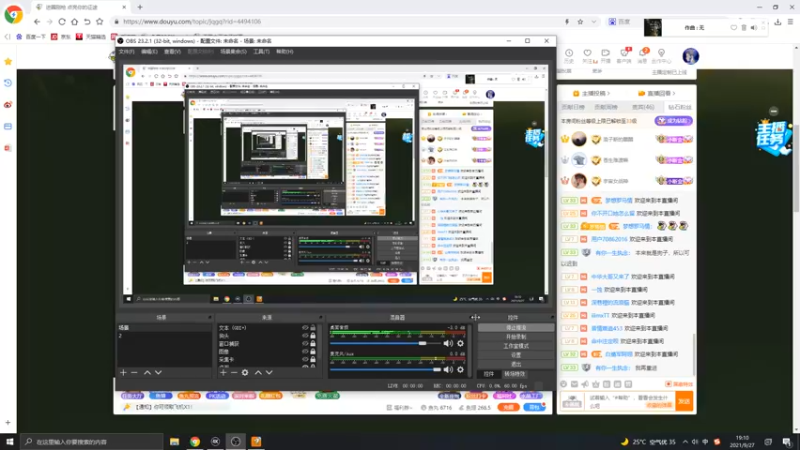
Task: Open OBS 文件(F) menu
Action: [x=126, y=52]
